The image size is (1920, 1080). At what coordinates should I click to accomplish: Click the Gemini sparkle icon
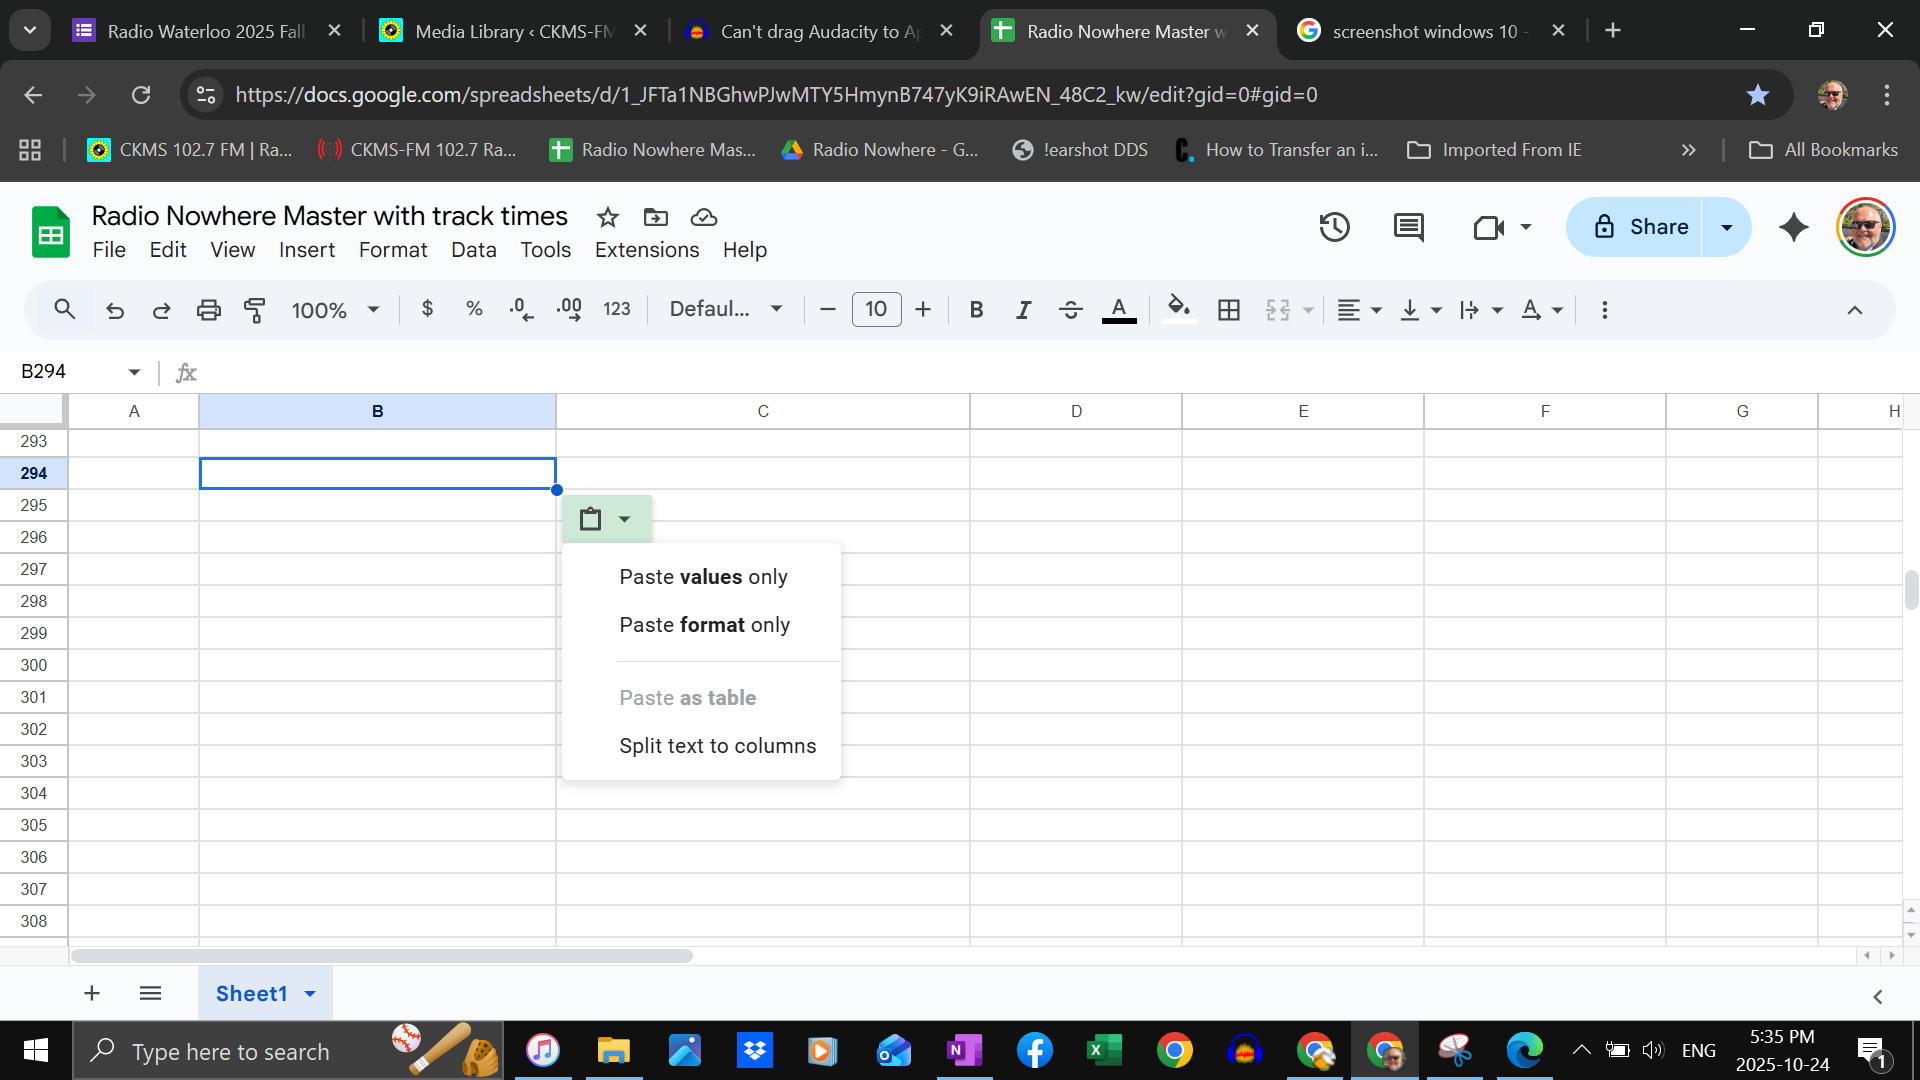click(x=1794, y=227)
